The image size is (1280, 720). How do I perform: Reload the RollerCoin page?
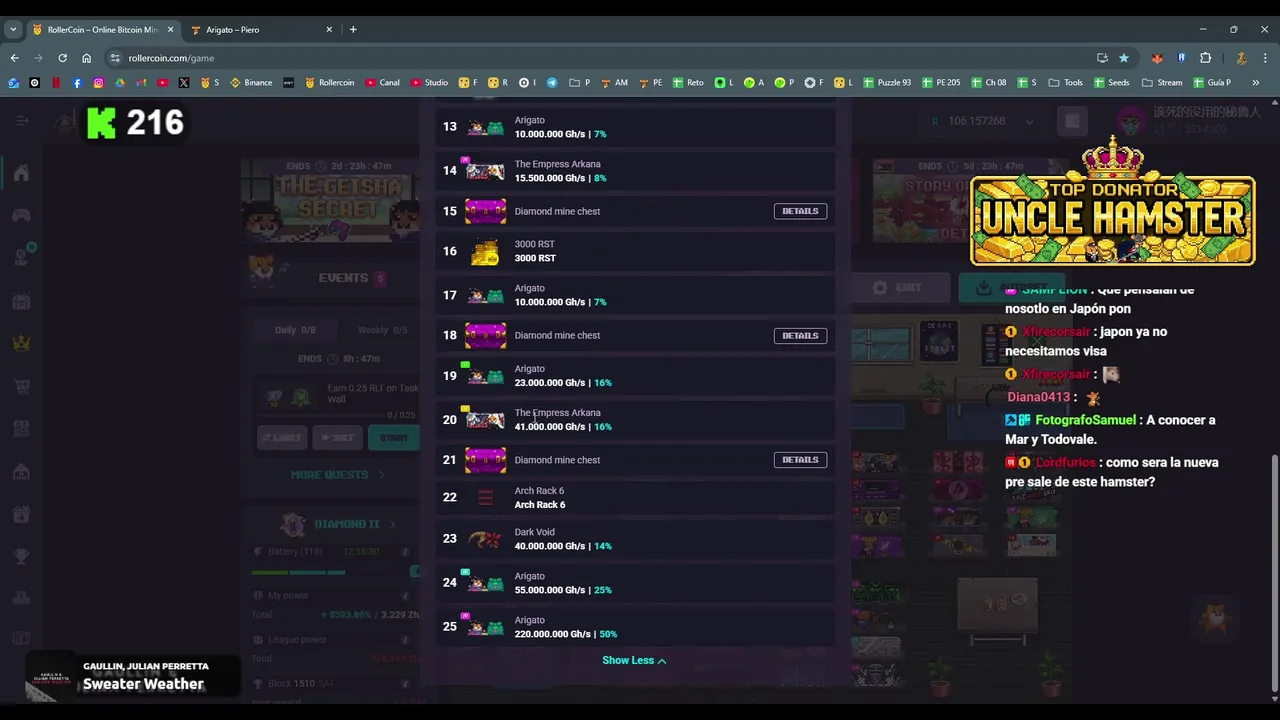(x=60, y=58)
